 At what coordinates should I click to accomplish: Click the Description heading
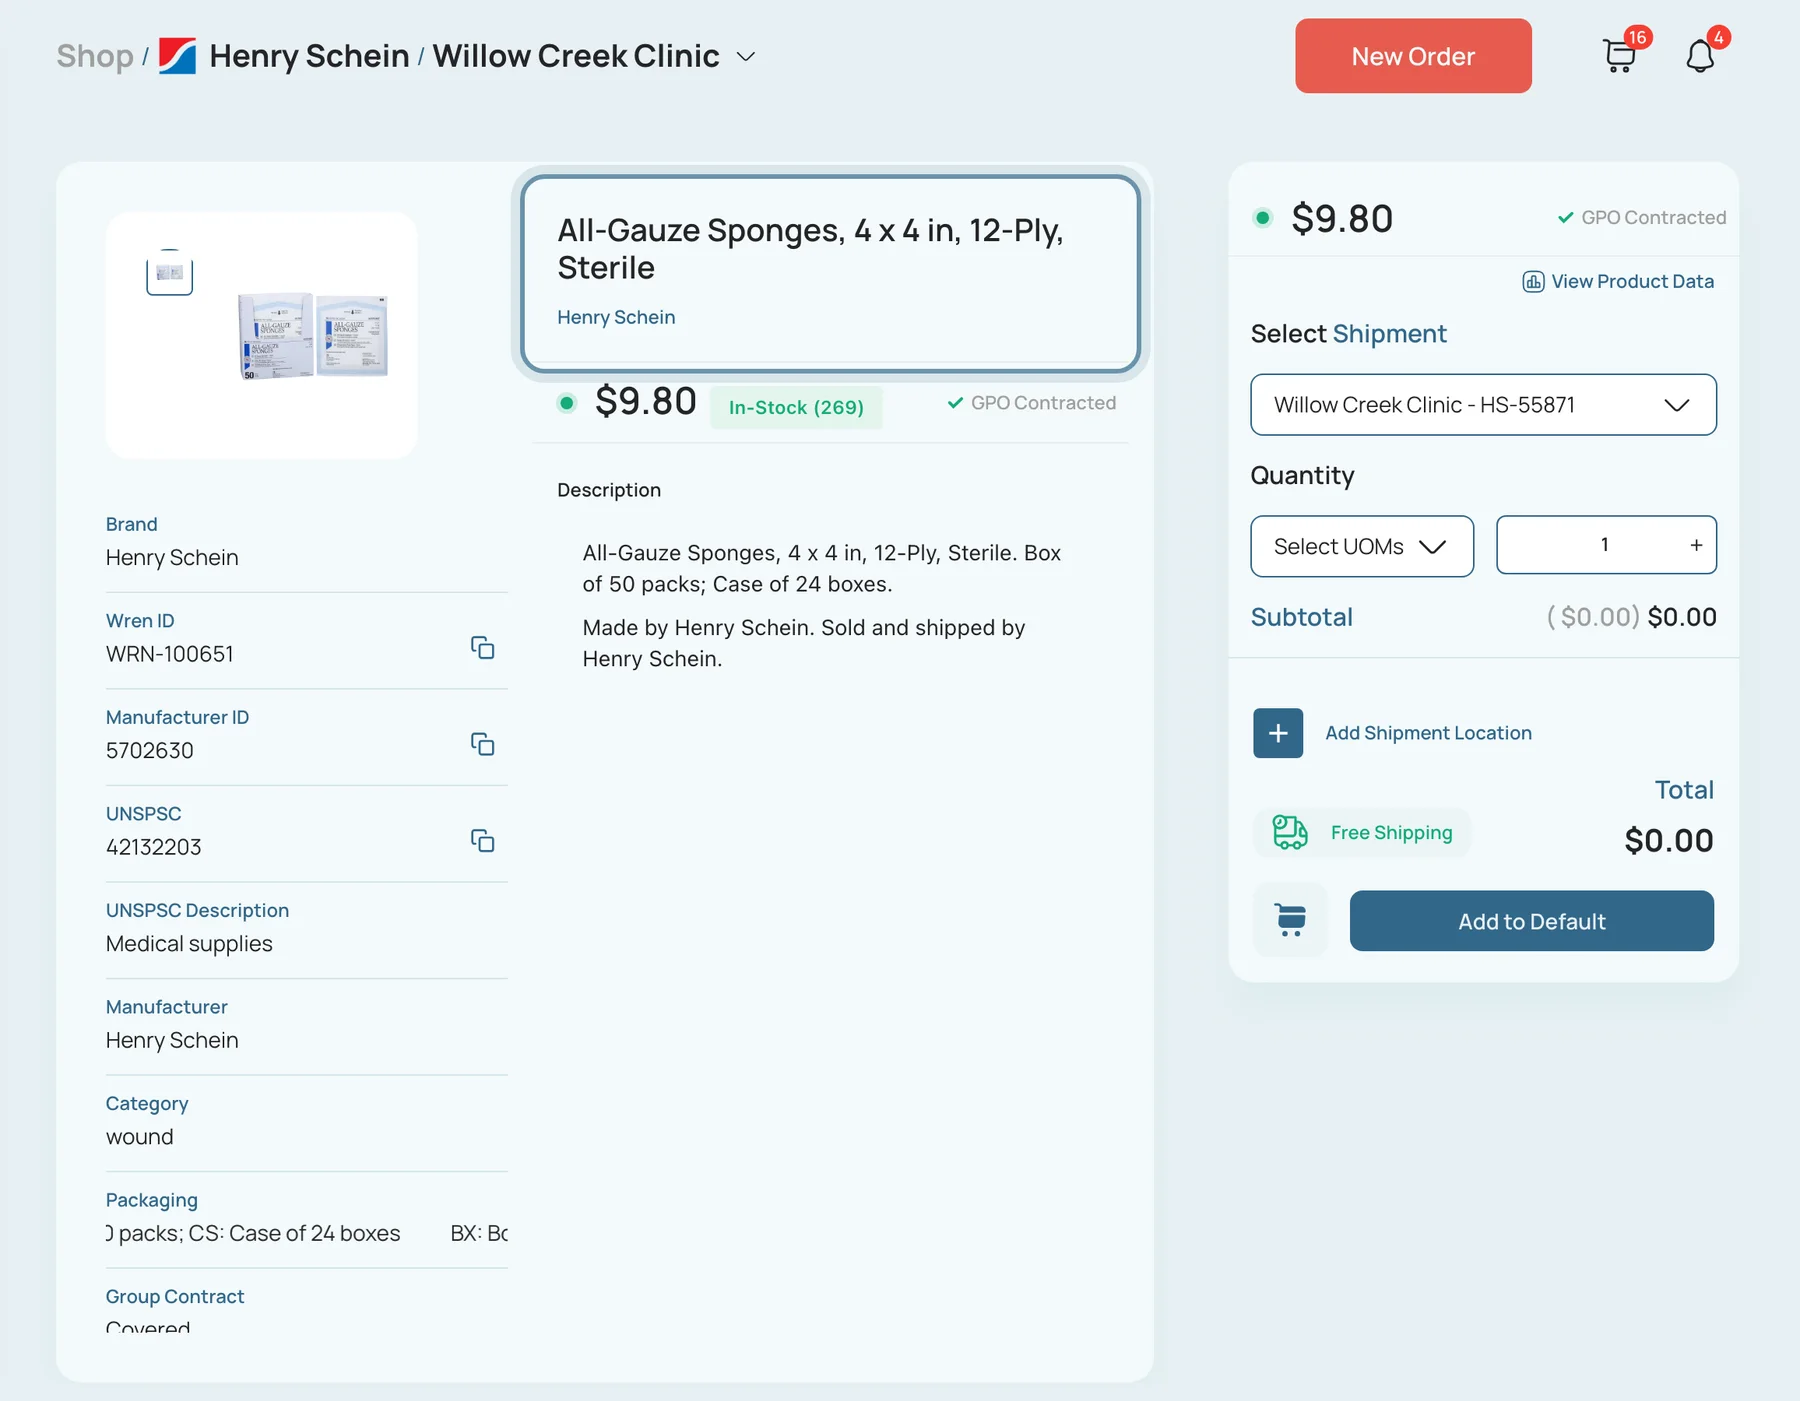coord(609,490)
